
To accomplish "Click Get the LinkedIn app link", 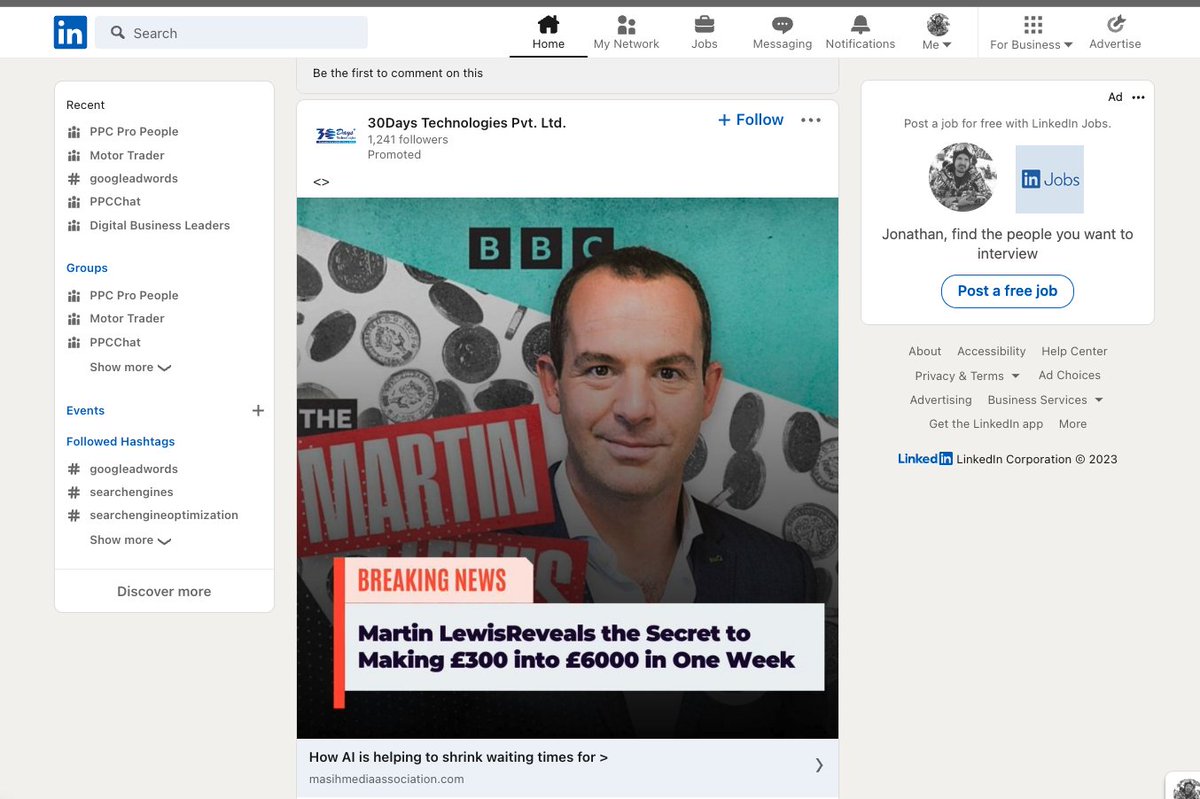I will pyautogui.click(x=986, y=424).
